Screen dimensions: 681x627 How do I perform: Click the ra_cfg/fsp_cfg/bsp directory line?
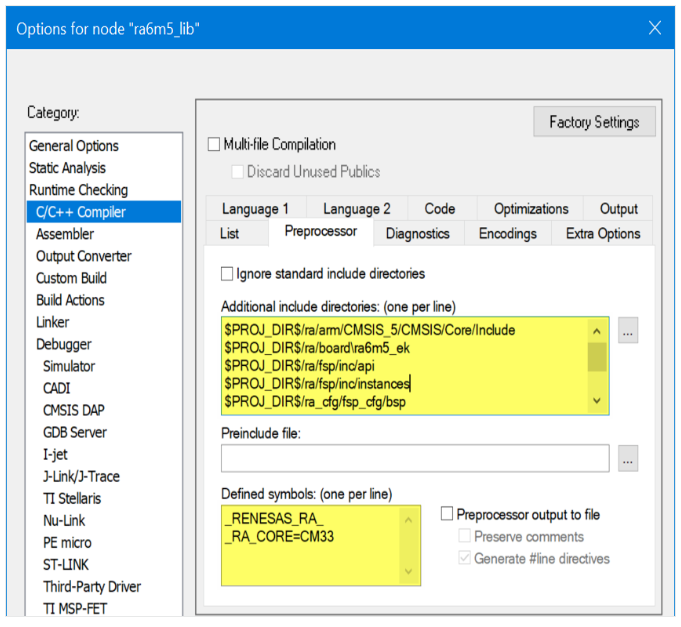point(315,402)
